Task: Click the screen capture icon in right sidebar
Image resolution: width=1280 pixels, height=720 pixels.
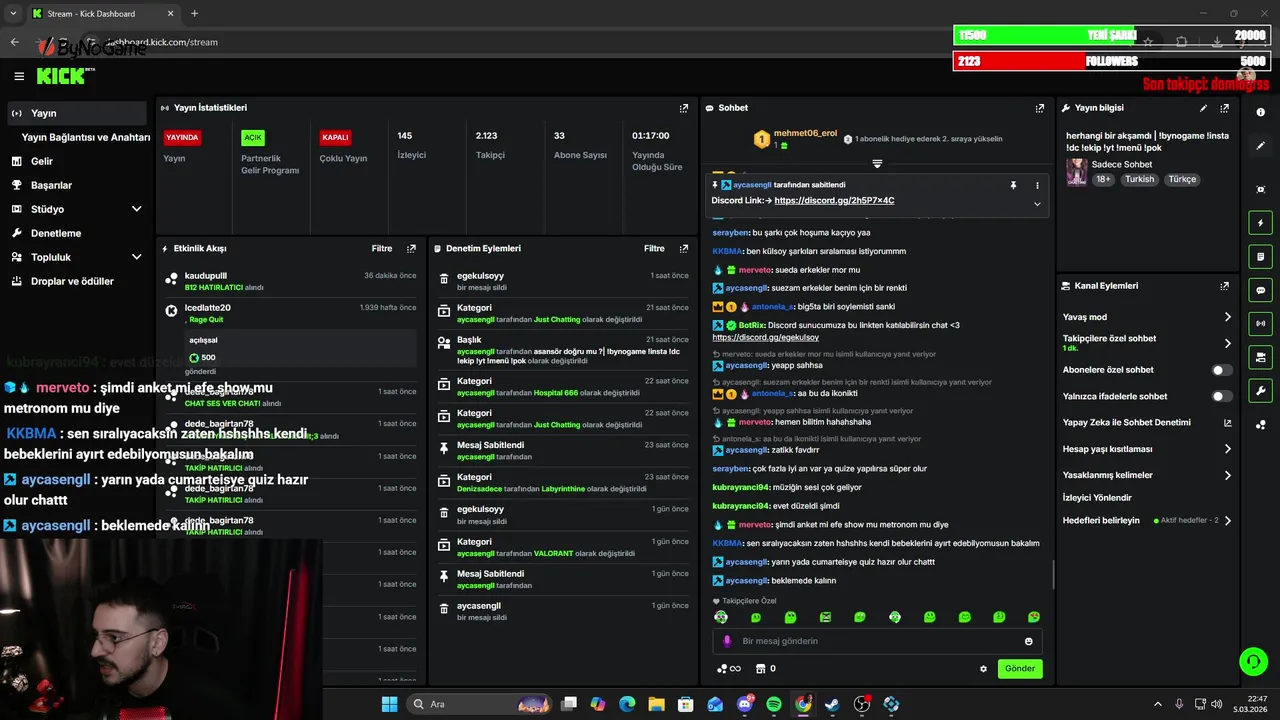Action: [x=1260, y=189]
